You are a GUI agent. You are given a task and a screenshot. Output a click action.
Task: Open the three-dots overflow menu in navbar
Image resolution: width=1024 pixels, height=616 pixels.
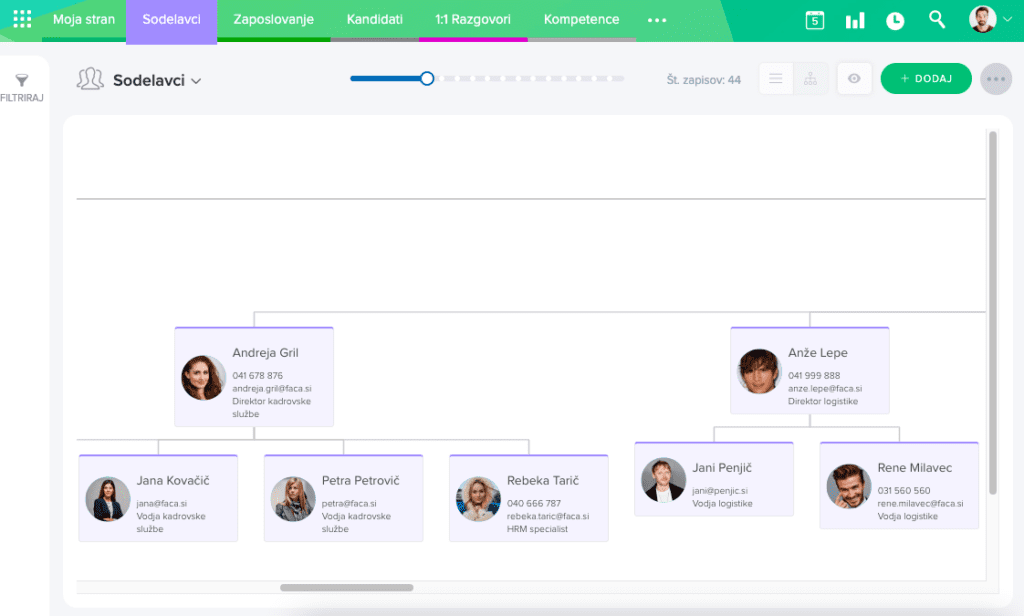click(x=657, y=18)
